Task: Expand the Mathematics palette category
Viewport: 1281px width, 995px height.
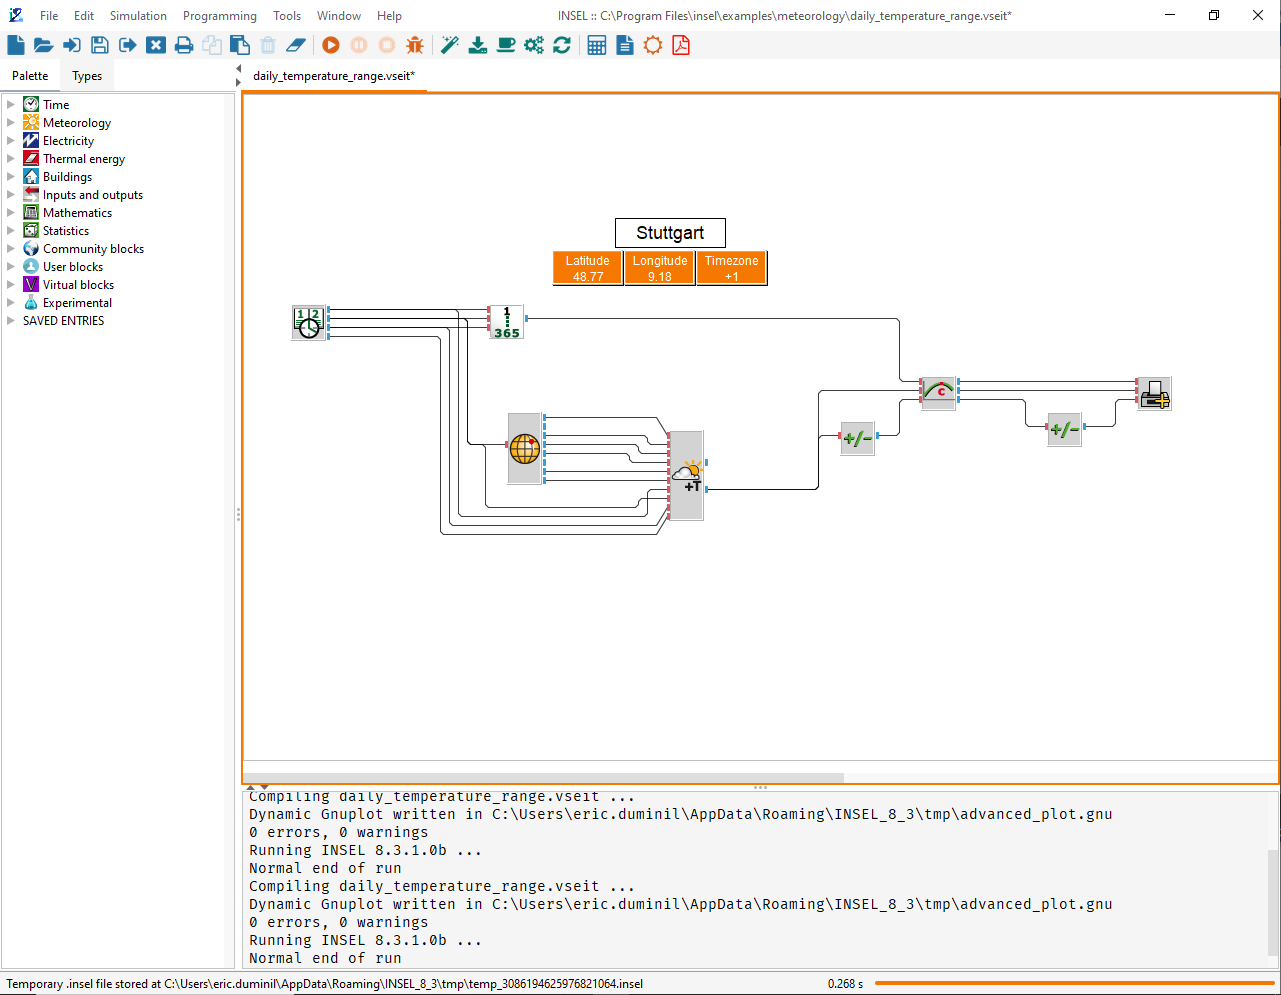Action: point(11,212)
